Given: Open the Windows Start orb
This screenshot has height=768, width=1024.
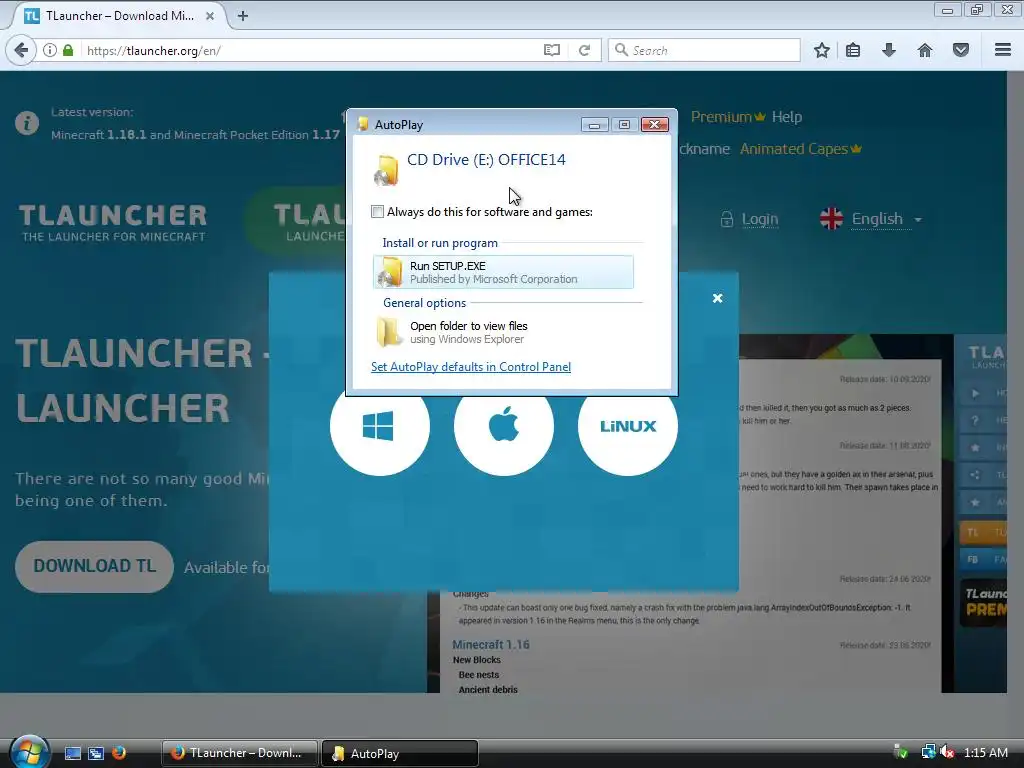Looking at the screenshot, I should (x=29, y=752).
